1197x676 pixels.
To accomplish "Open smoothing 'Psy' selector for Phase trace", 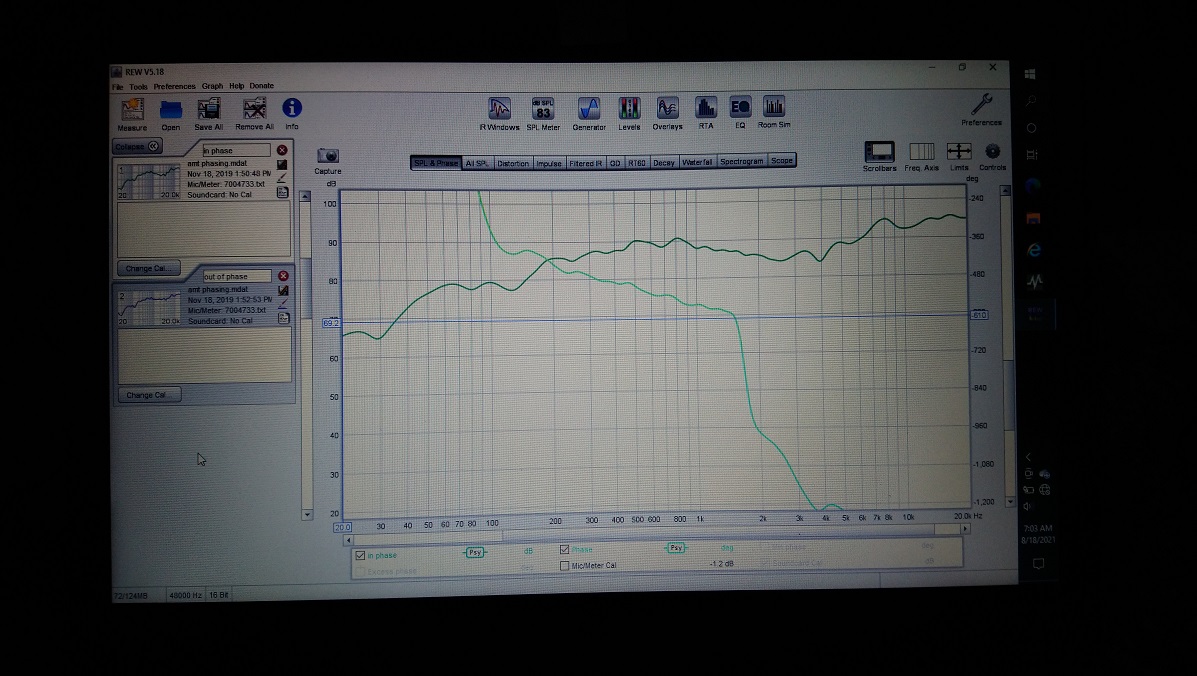I will click(x=676, y=548).
